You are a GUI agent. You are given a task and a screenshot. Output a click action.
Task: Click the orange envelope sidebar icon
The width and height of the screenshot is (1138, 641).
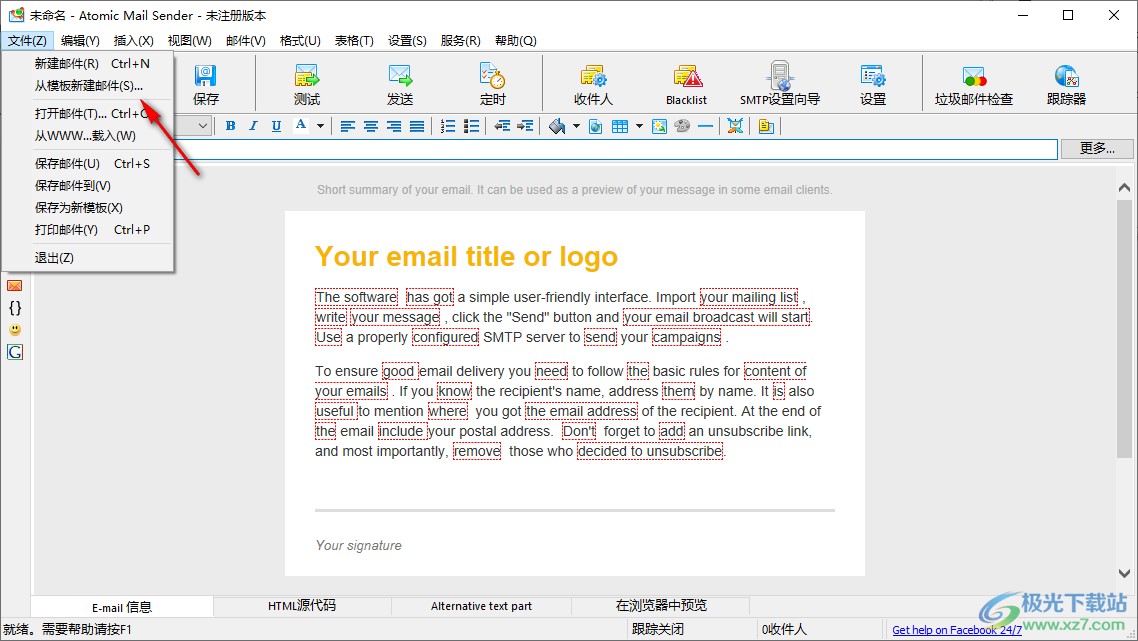click(15, 286)
